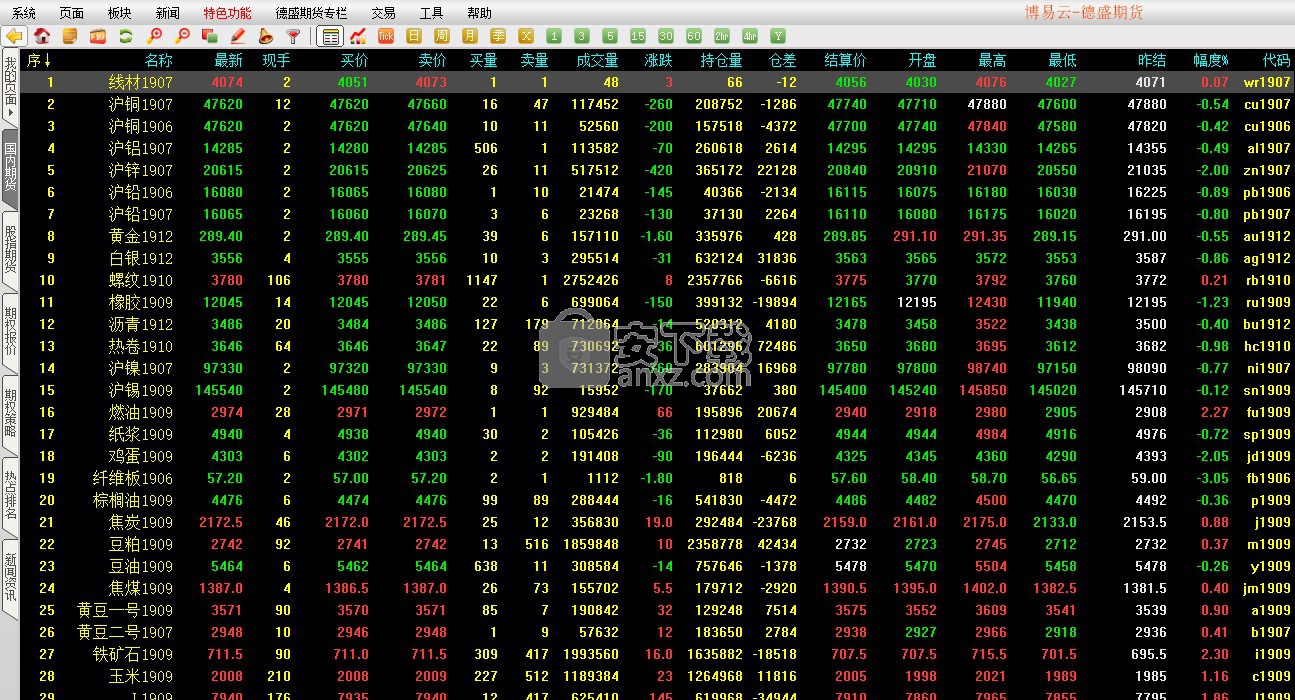The image size is (1295, 700).
Task: Open the 新闻 menu
Action: [x=168, y=13]
